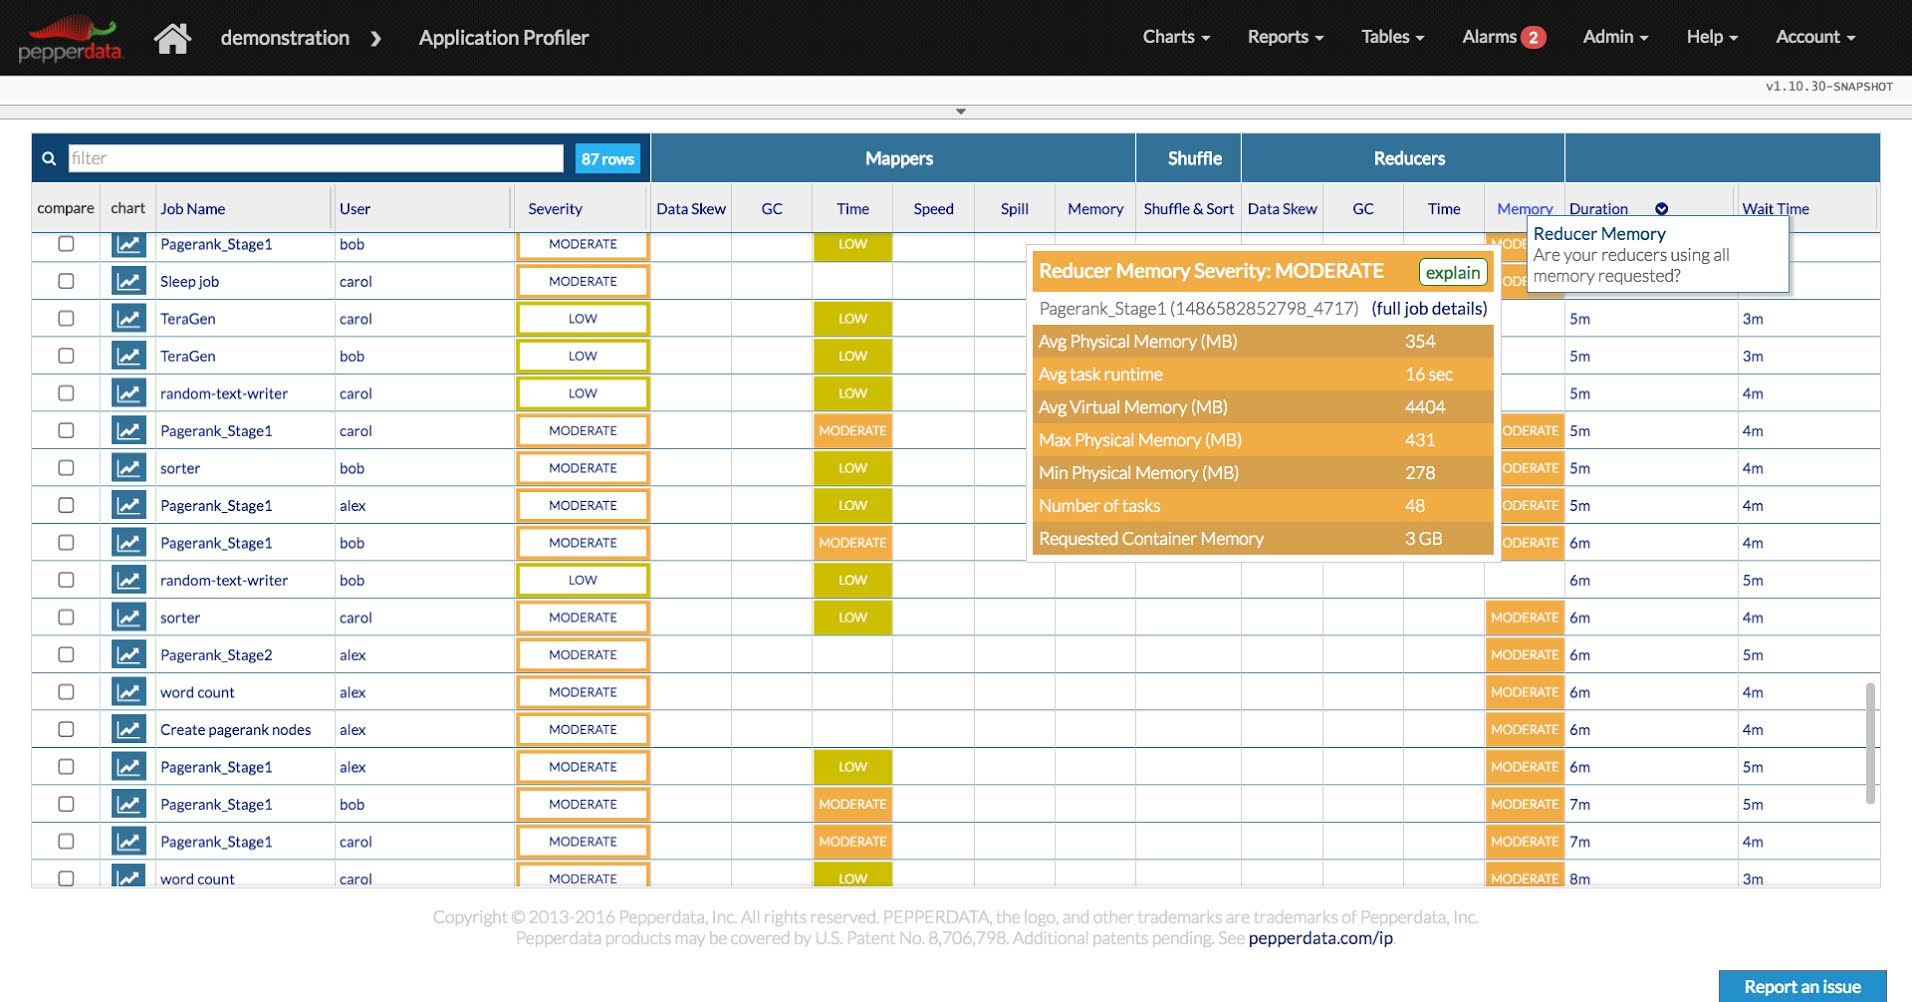Sort by Severity column header
The image size is (1912, 1002).
pyautogui.click(x=555, y=209)
